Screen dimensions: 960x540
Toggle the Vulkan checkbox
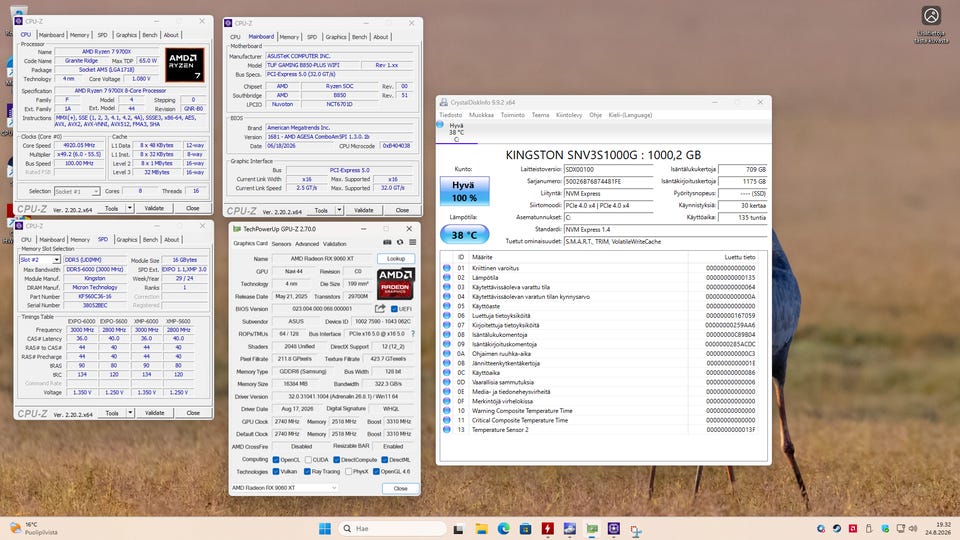coord(276,471)
